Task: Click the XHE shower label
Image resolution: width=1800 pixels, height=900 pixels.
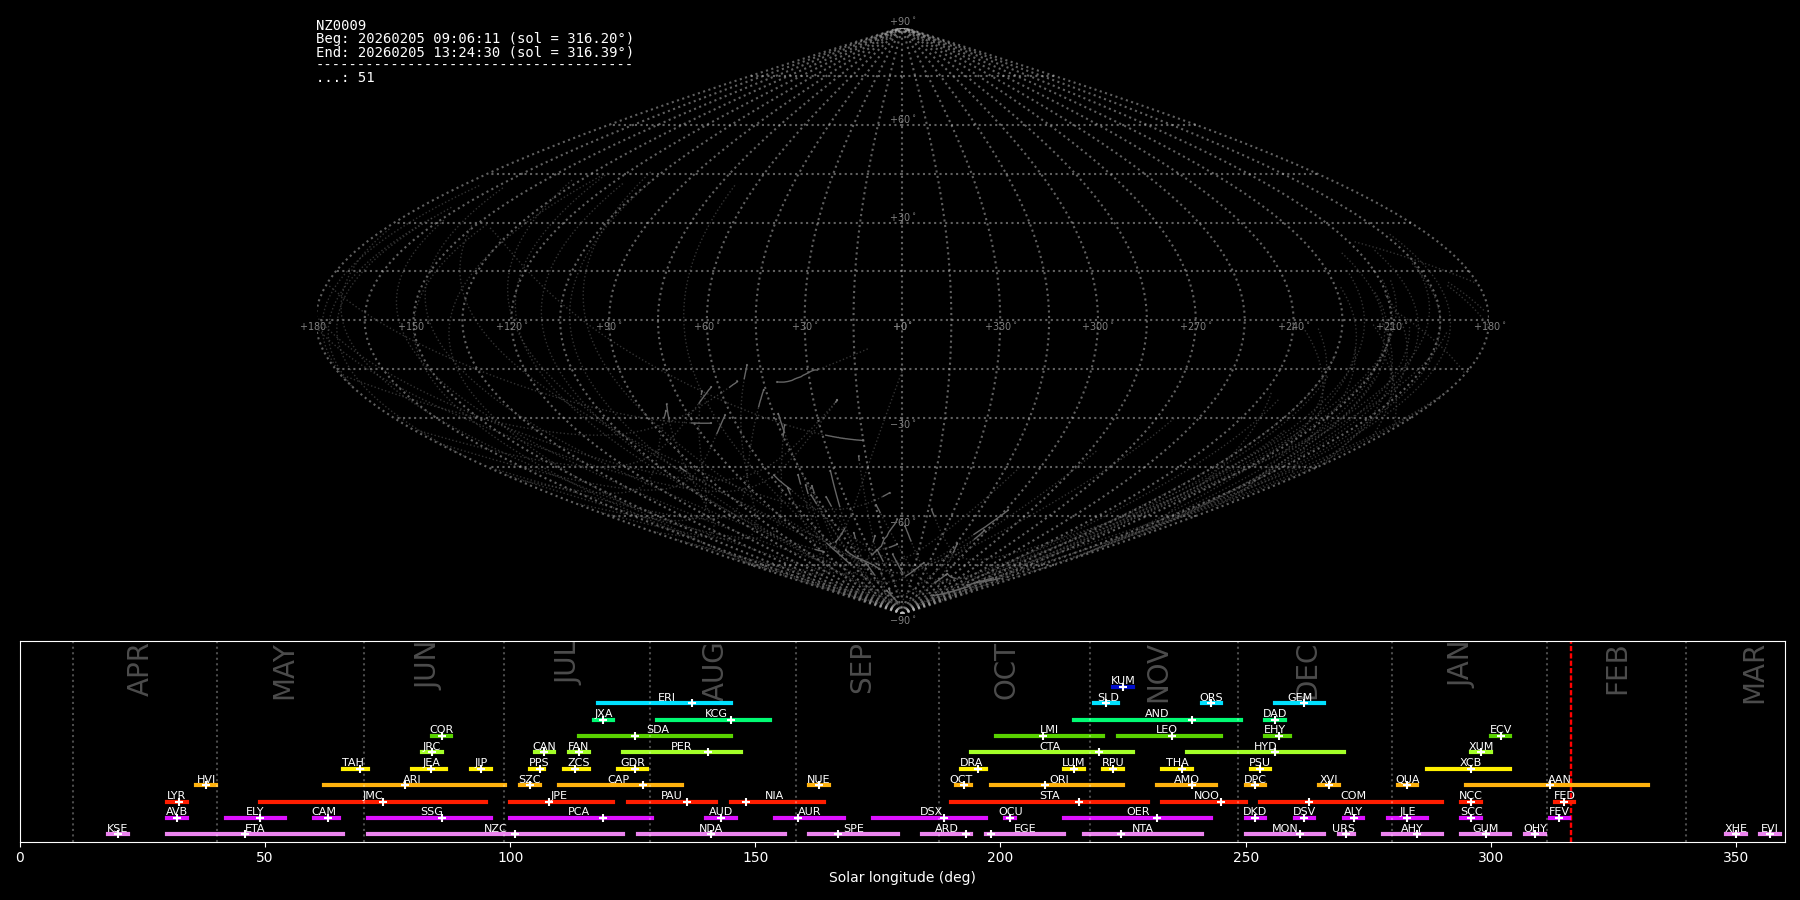Action: 1736,829
